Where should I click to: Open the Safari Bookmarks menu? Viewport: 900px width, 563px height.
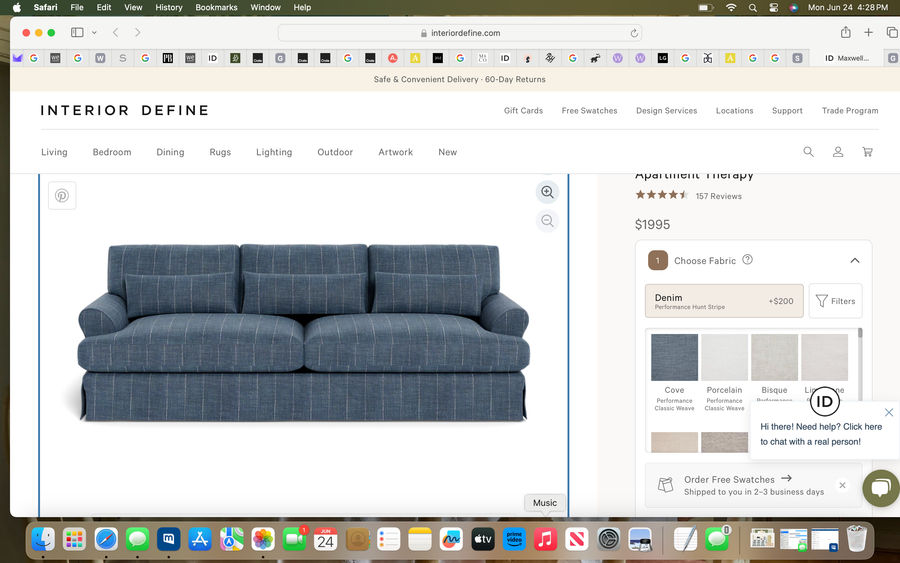(x=216, y=7)
